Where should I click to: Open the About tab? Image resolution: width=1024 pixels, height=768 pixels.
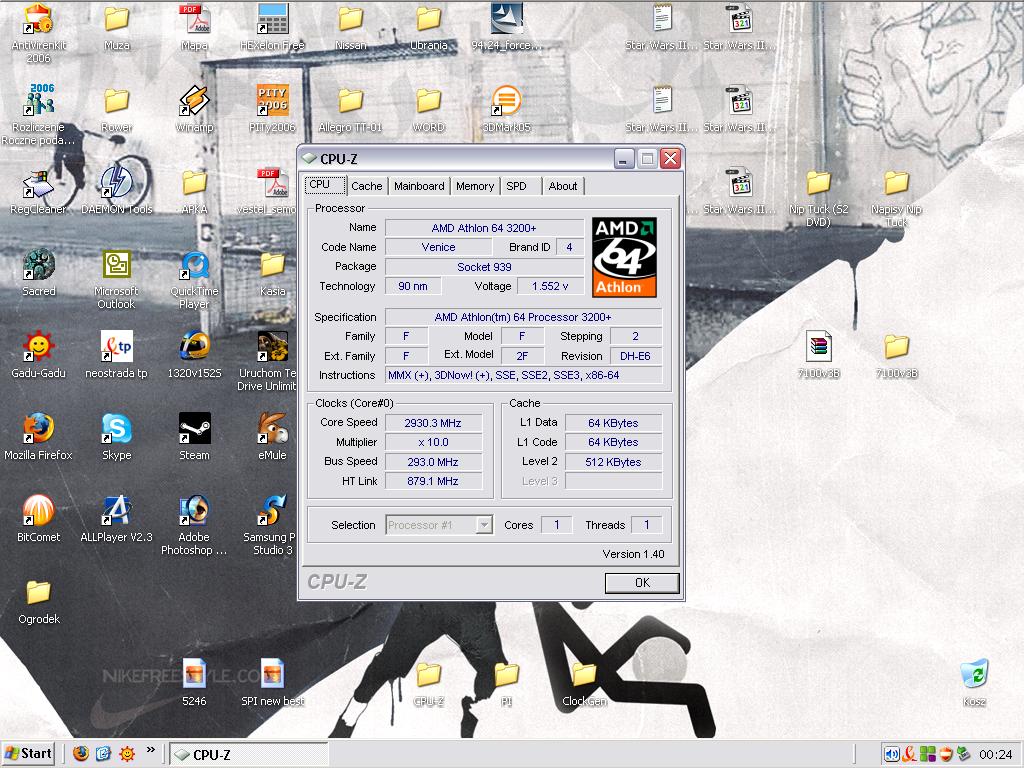562,186
